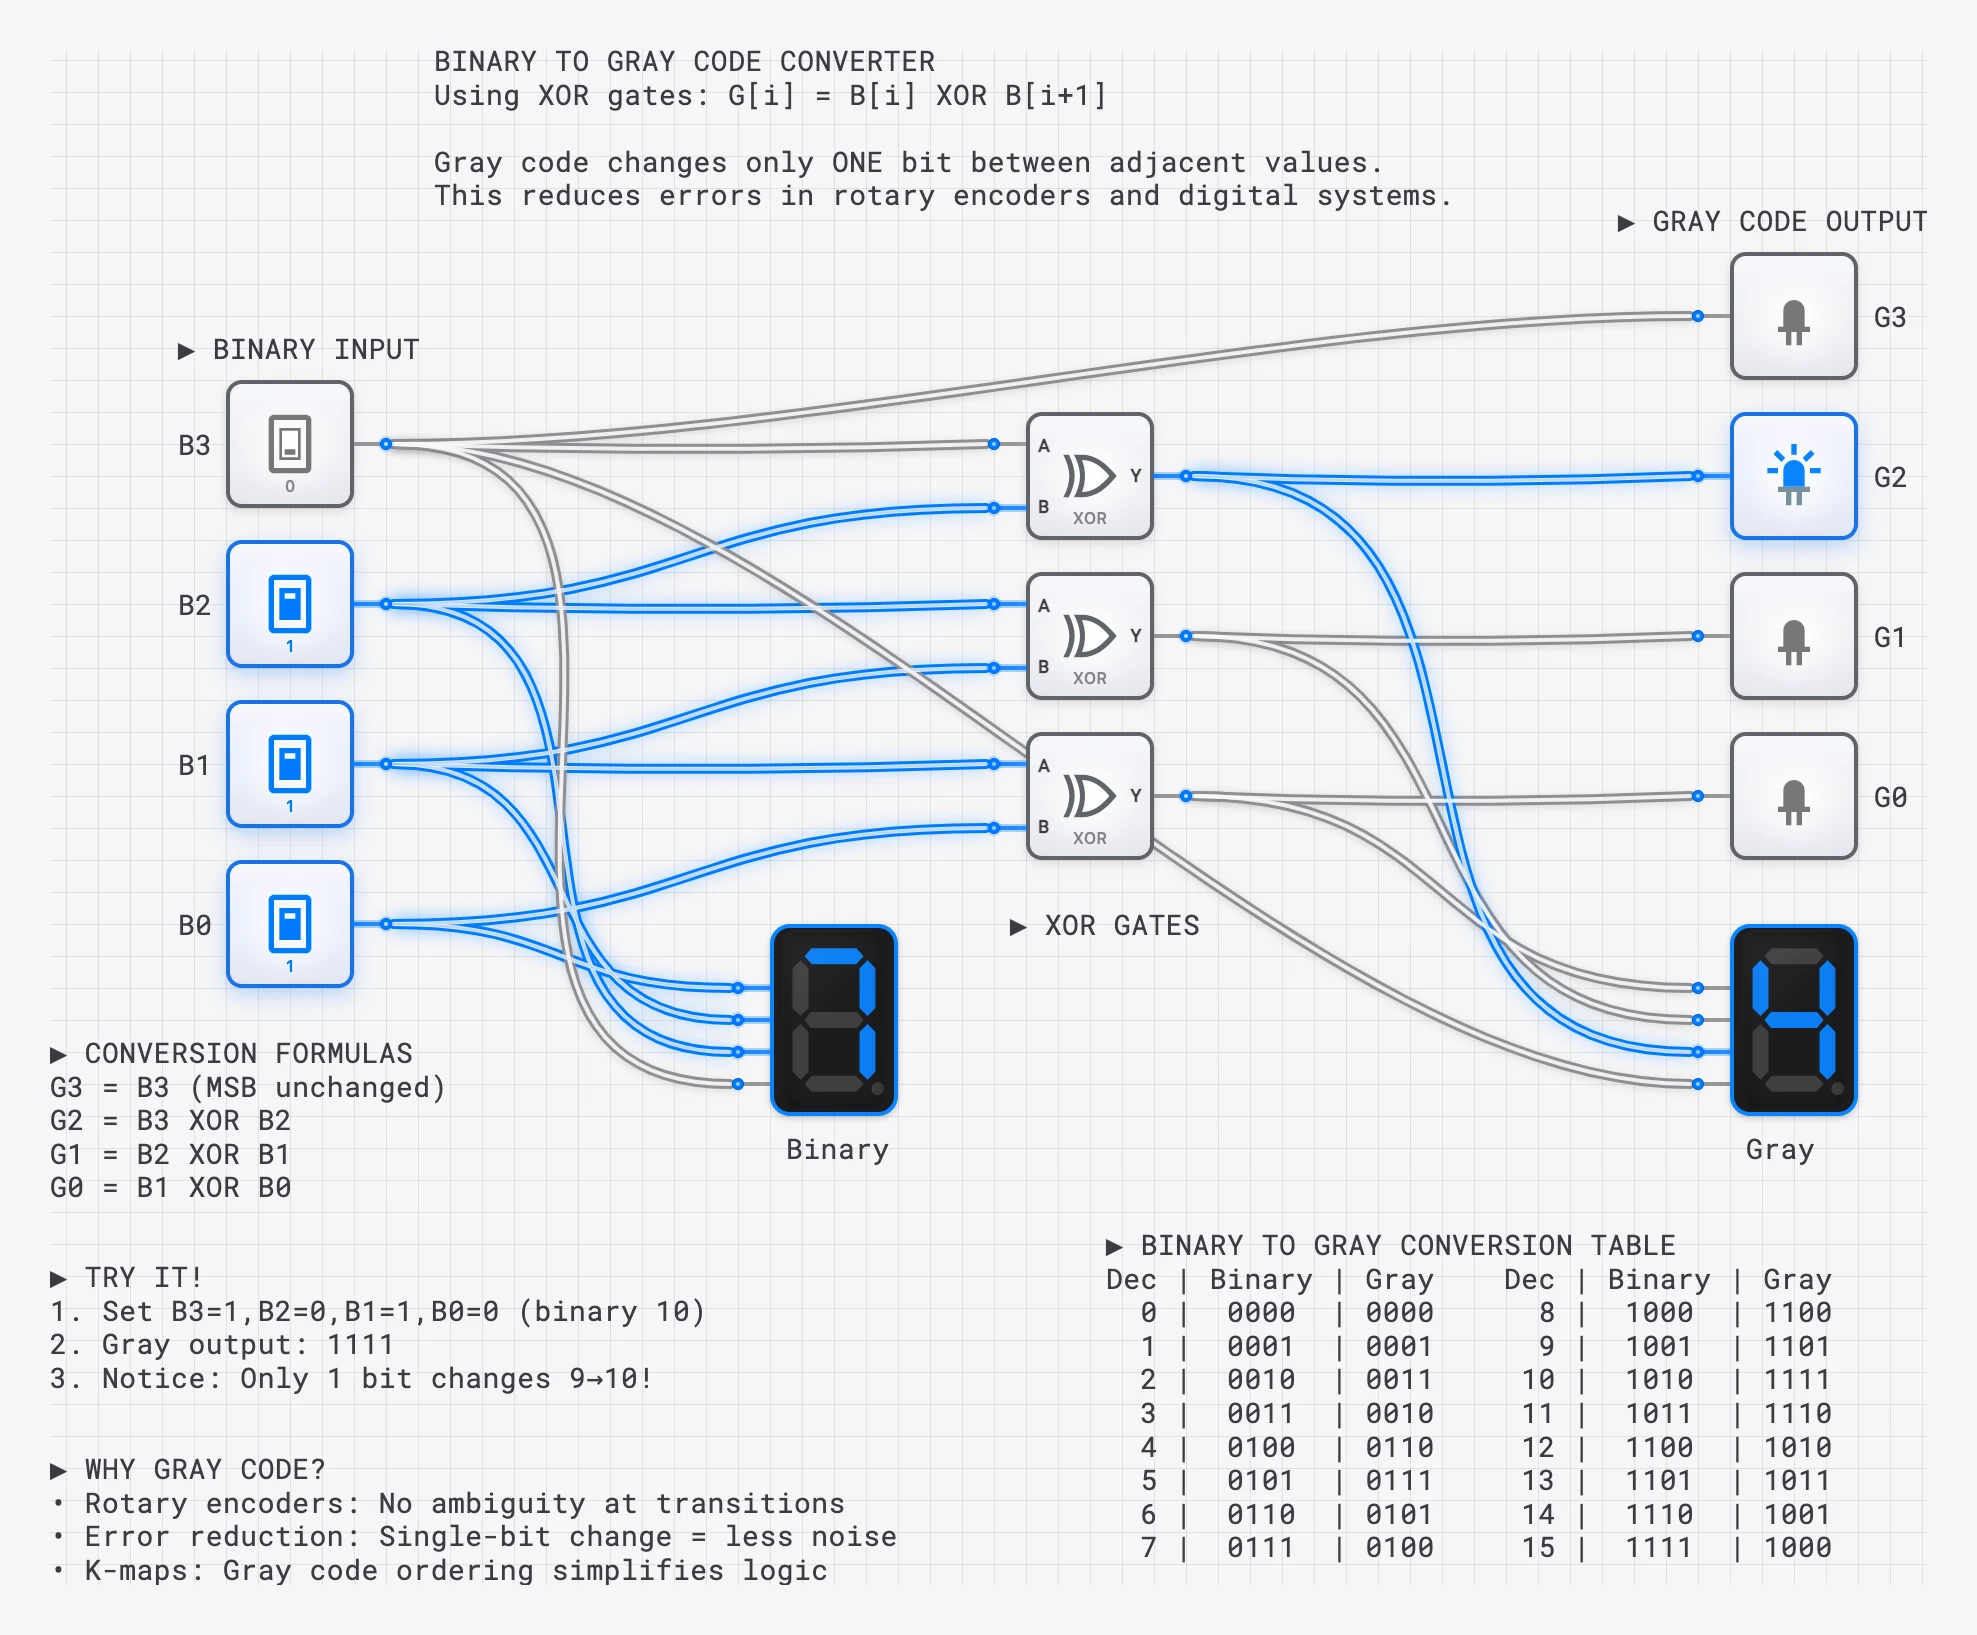Click the G0 LED output icon
The width and height of the screenshot is (1977, 1635).
[1793, 797]
